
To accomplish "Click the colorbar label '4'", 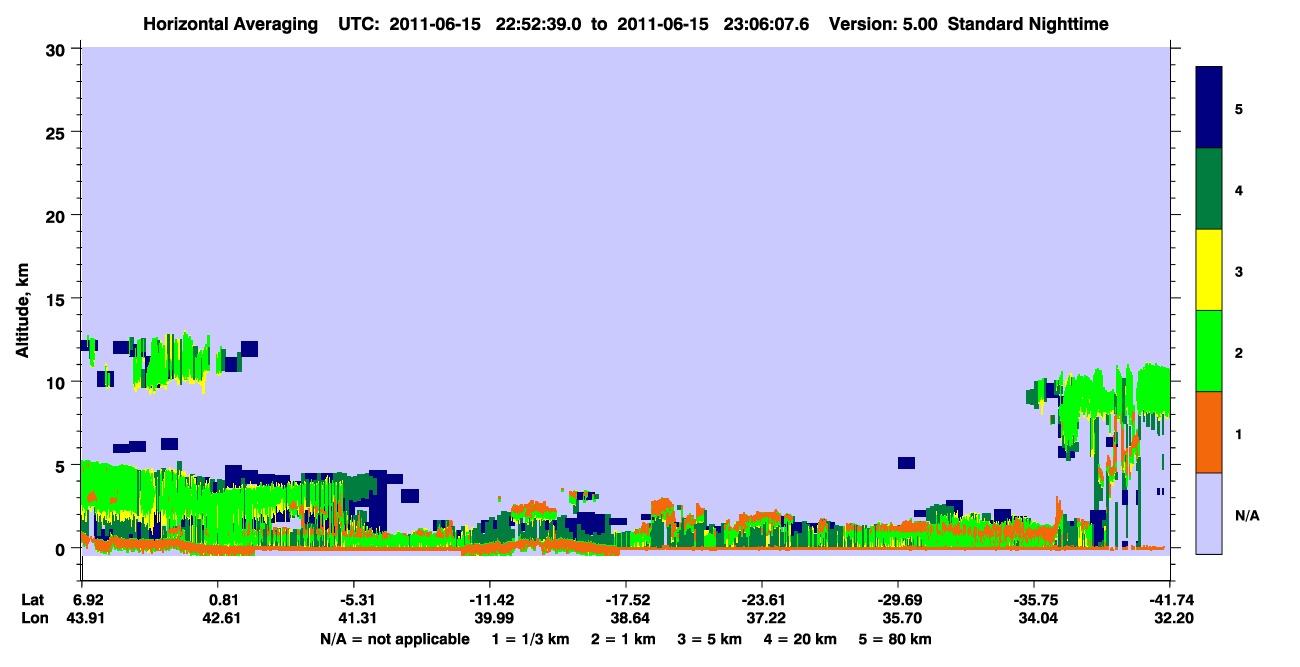I will pyautogui.click(x=1239, y=190).
